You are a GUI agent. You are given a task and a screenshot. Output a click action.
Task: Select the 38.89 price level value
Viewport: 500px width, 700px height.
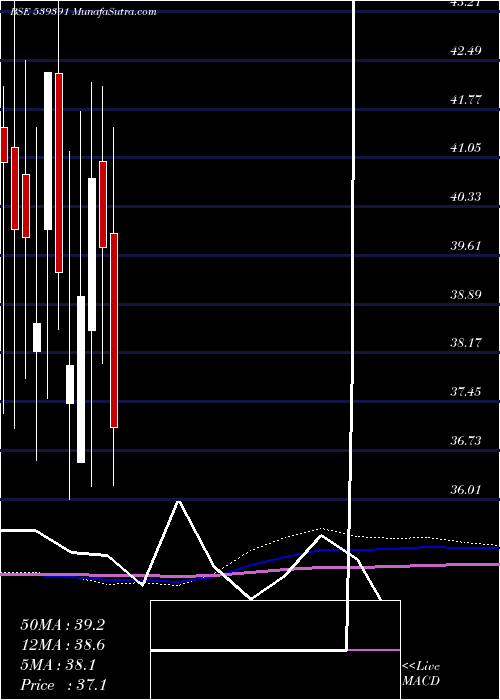(x=466, y=295)
